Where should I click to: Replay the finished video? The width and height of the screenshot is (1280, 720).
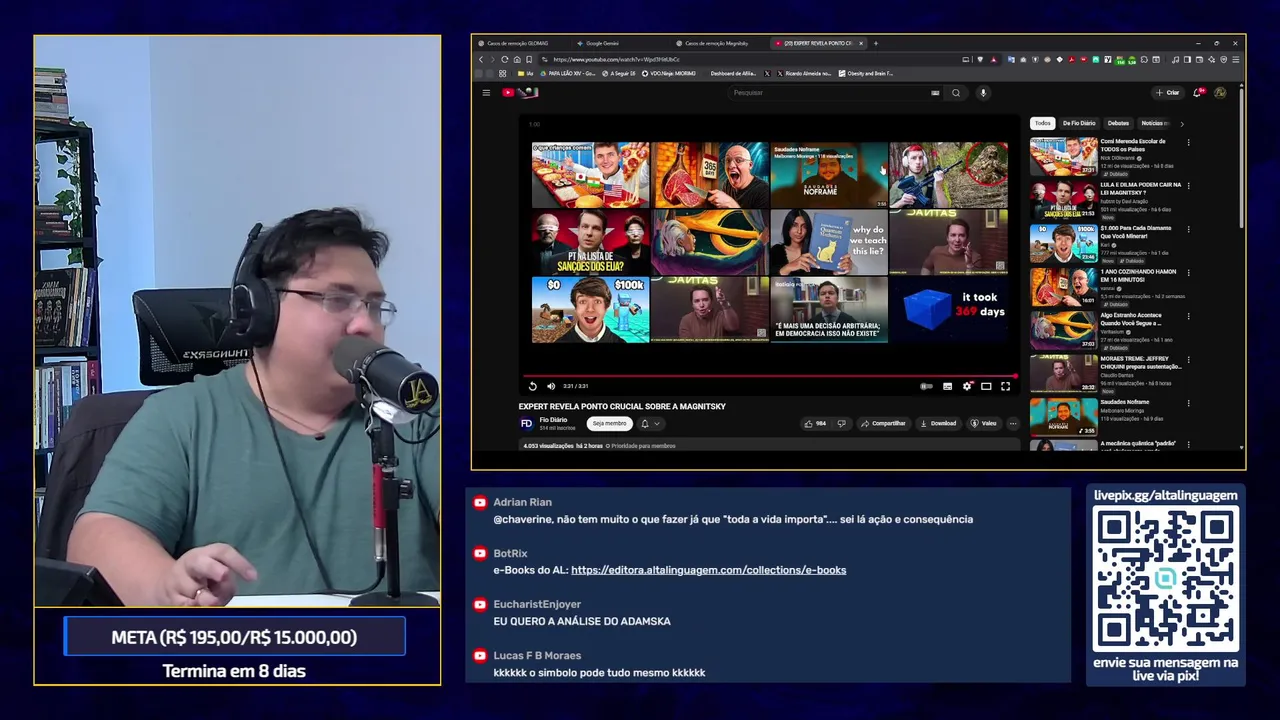[532, 386]
